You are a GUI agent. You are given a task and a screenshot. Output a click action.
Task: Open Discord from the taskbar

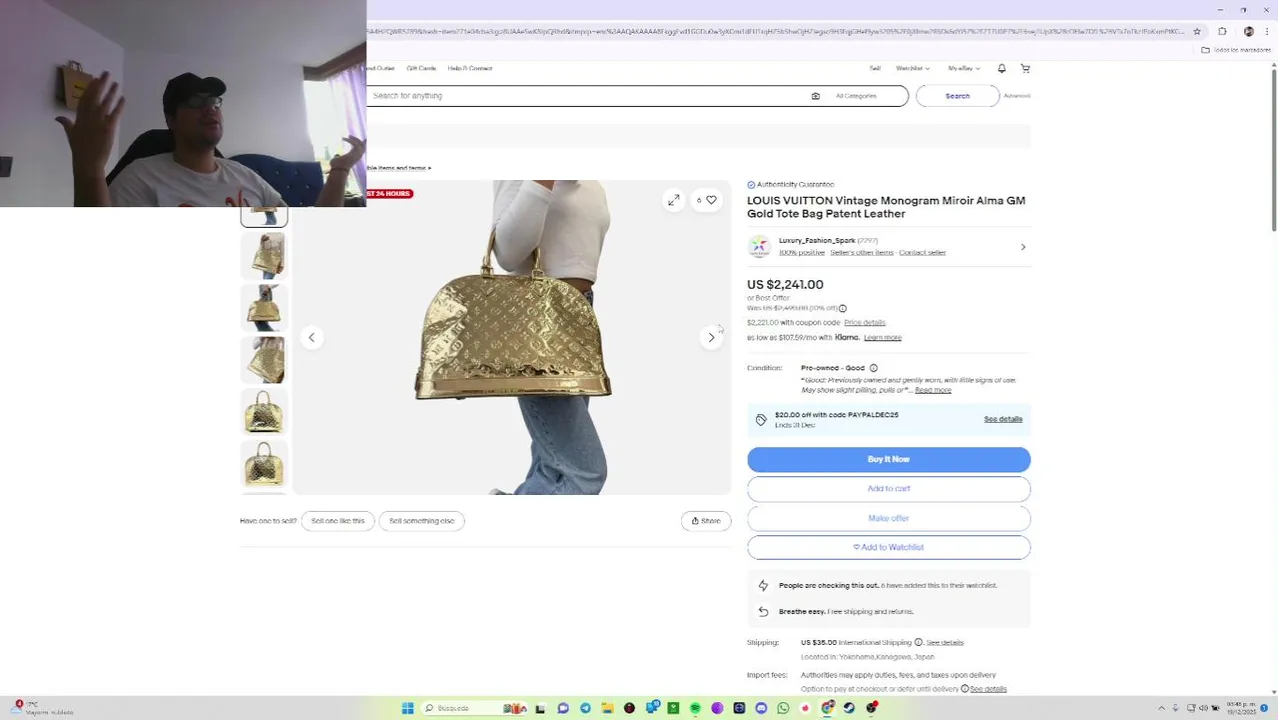click(x=761, y=708)
